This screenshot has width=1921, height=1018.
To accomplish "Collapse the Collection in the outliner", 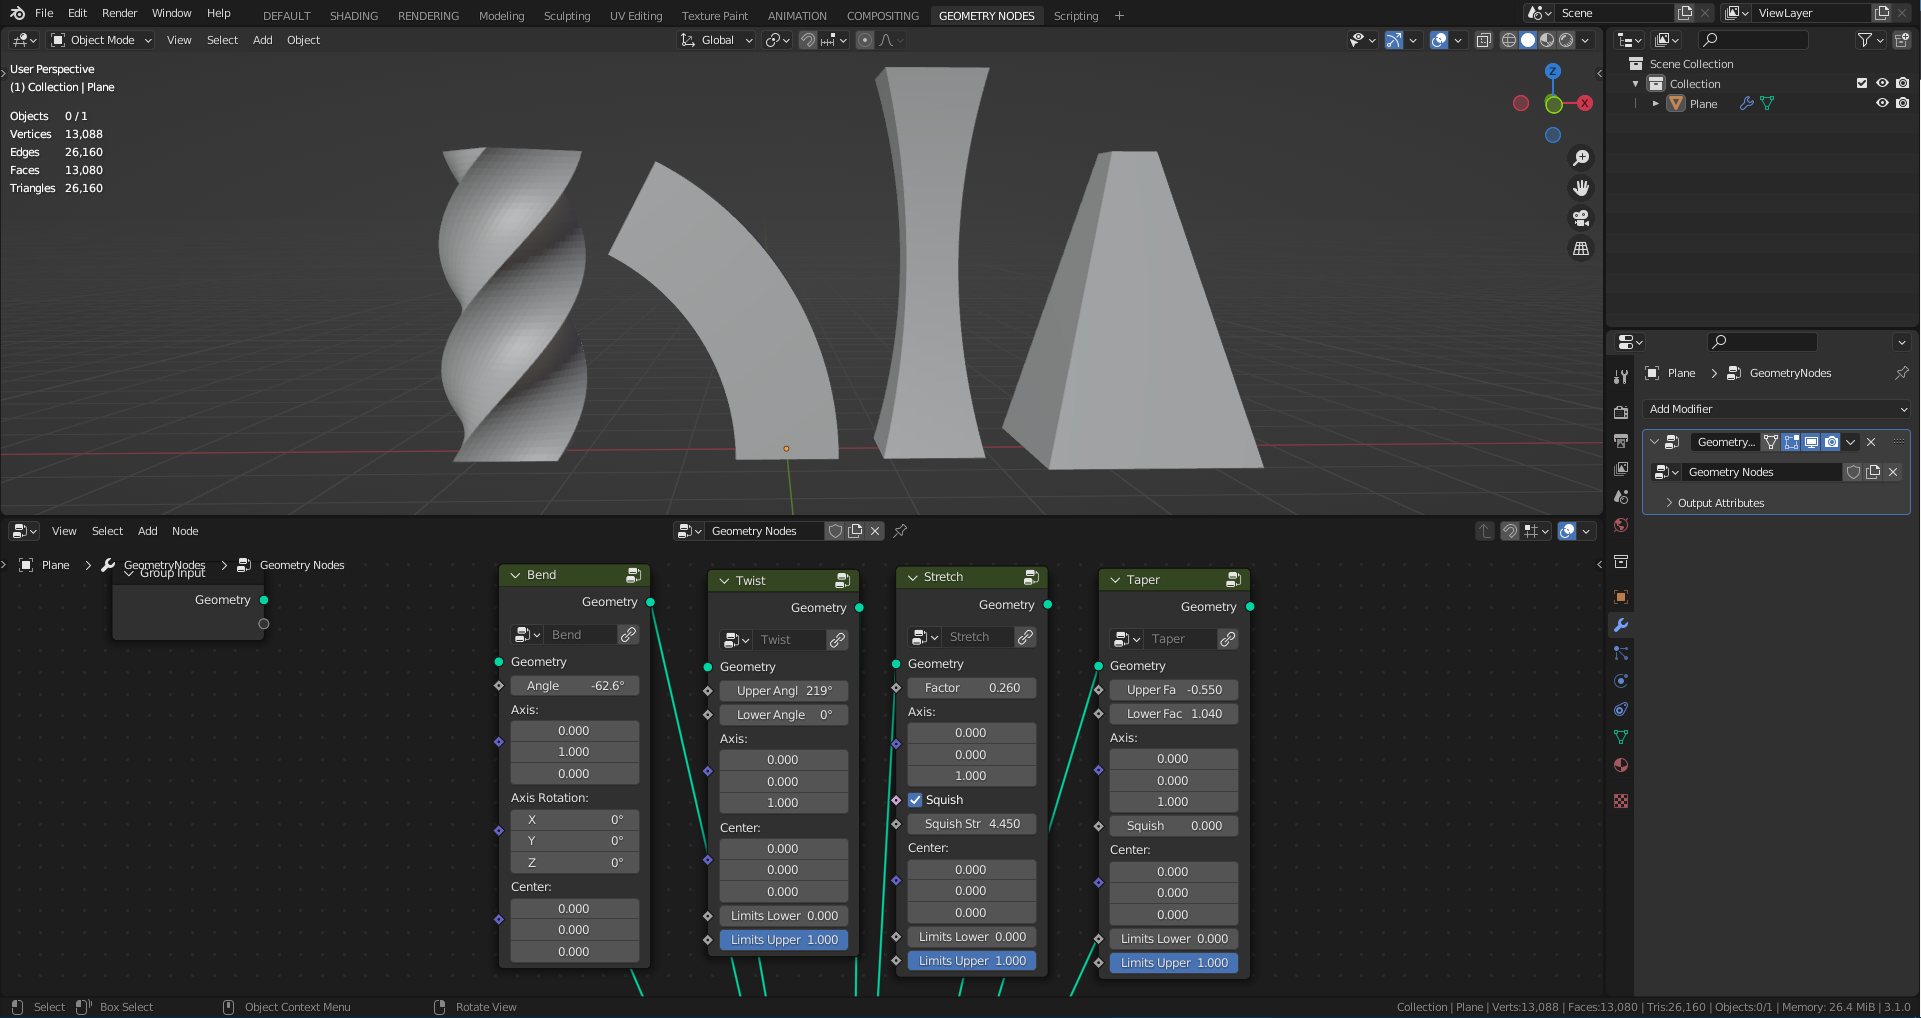I will click(1636, 83).
